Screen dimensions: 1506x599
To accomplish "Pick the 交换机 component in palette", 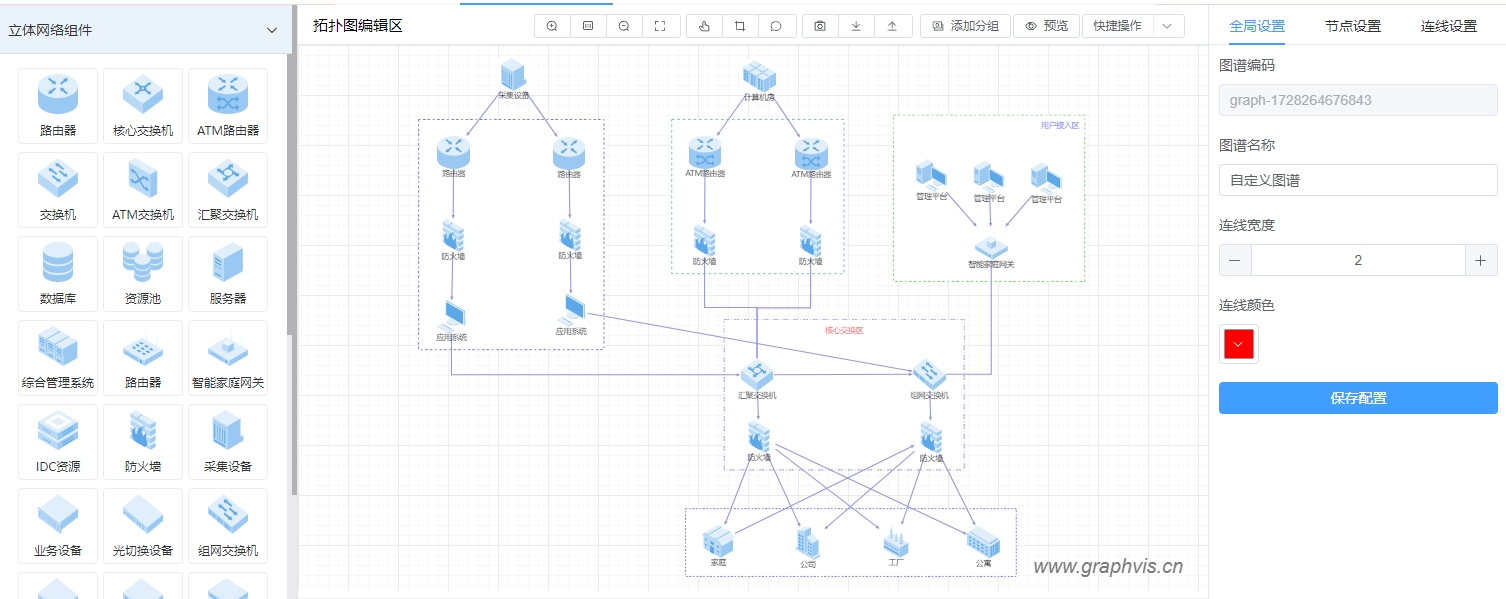I will 58,190.
